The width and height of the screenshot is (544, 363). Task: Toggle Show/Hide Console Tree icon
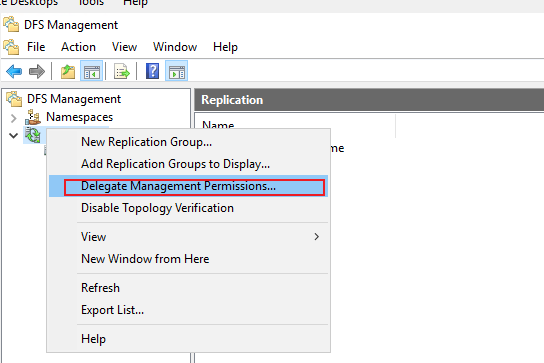(92, 72)
